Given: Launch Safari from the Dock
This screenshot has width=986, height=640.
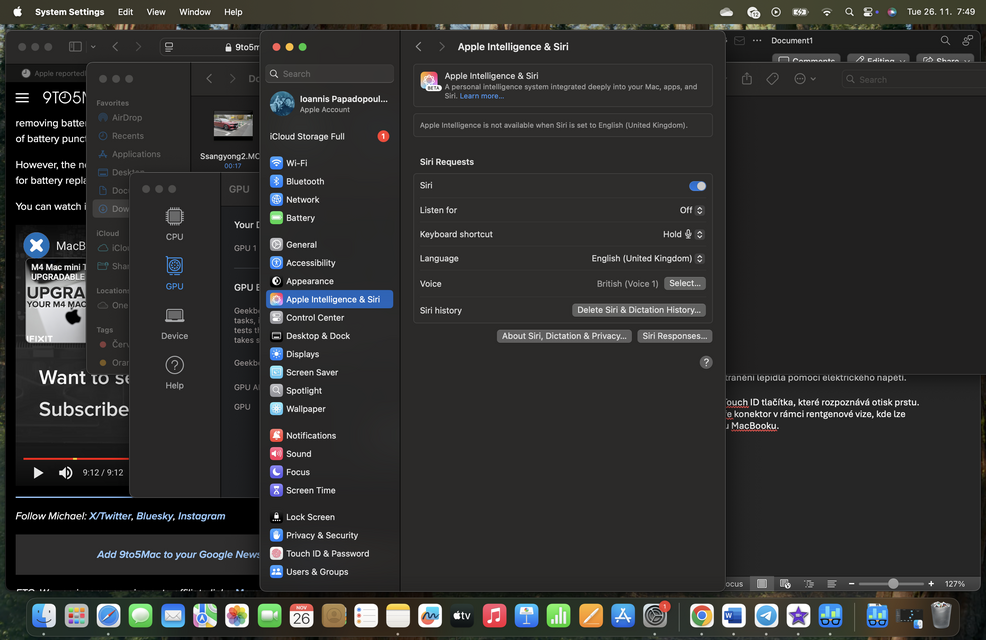Looking at the screenshot, I should coord(108,615).
